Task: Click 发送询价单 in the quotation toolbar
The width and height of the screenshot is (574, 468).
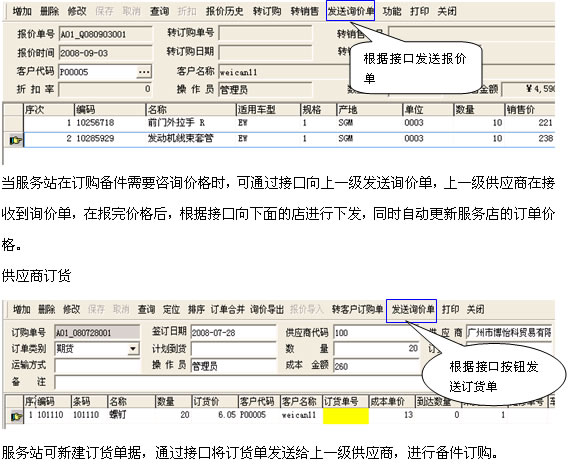Action: pyautogui.click(x=350, y=11)
